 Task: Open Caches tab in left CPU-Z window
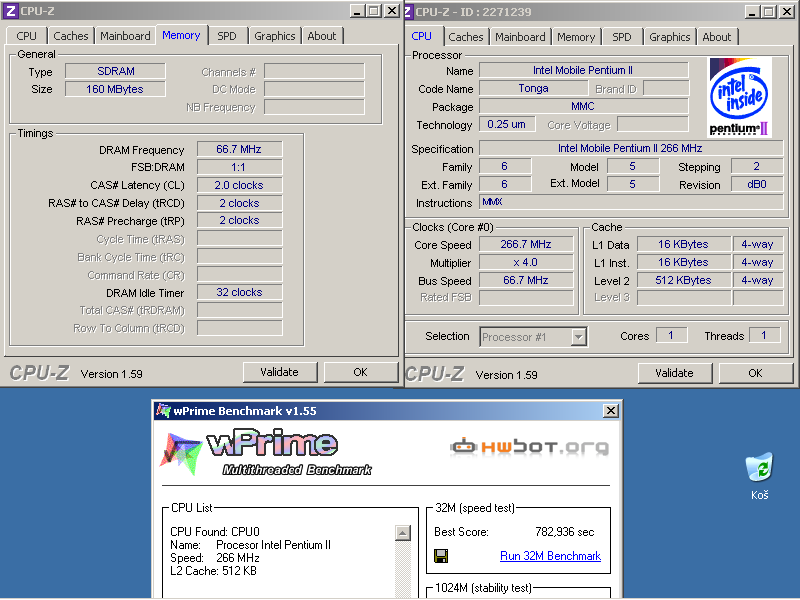pos(70,36)
